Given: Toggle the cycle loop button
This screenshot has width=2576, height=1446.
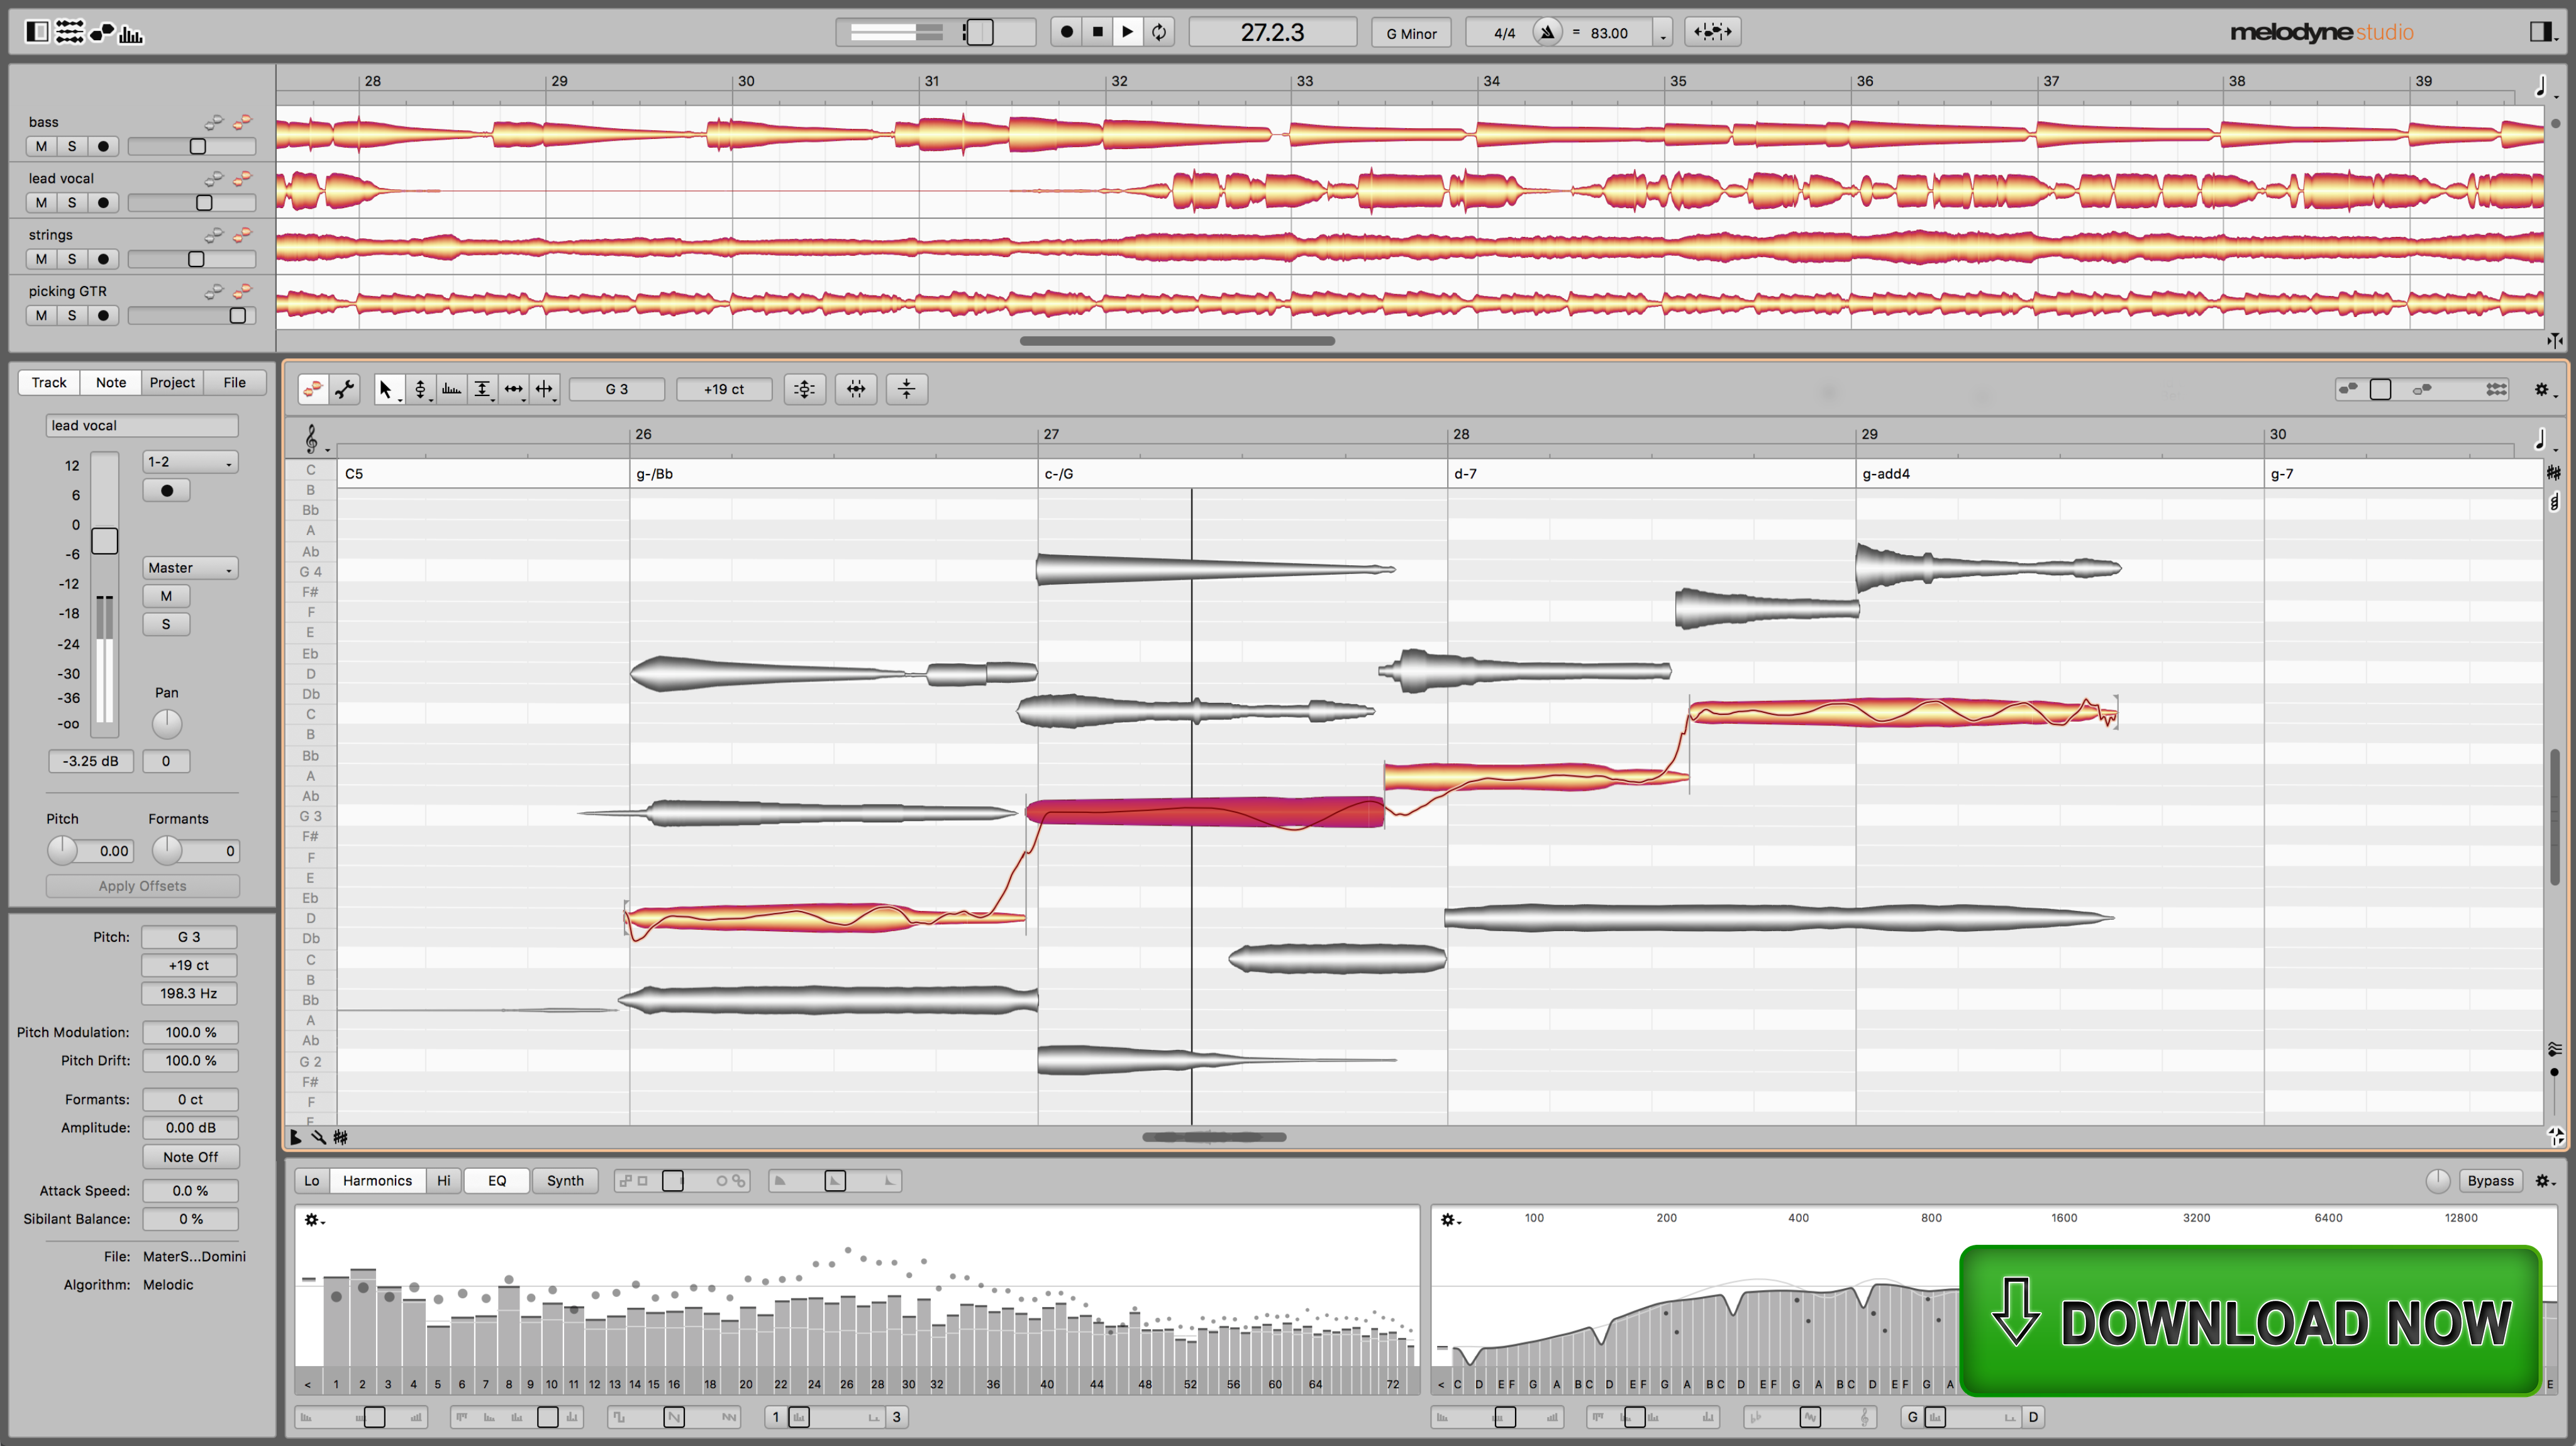Looking at the screenshot, I should [1159, 32].
